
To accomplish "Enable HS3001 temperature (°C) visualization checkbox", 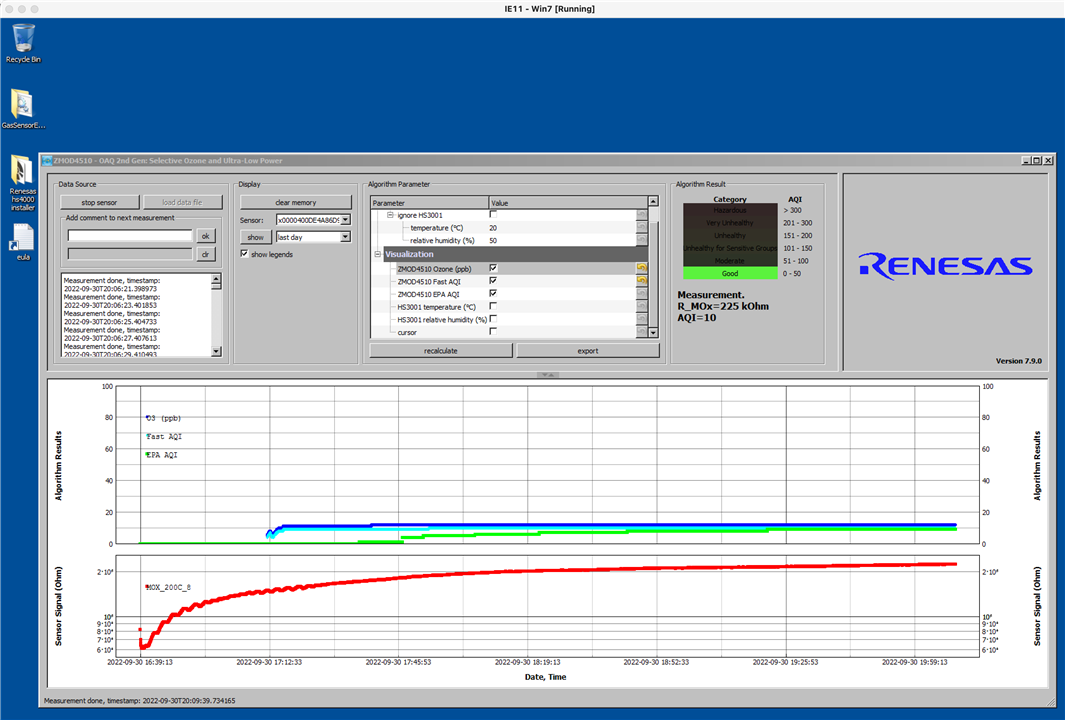I will (x=493, y=306).
